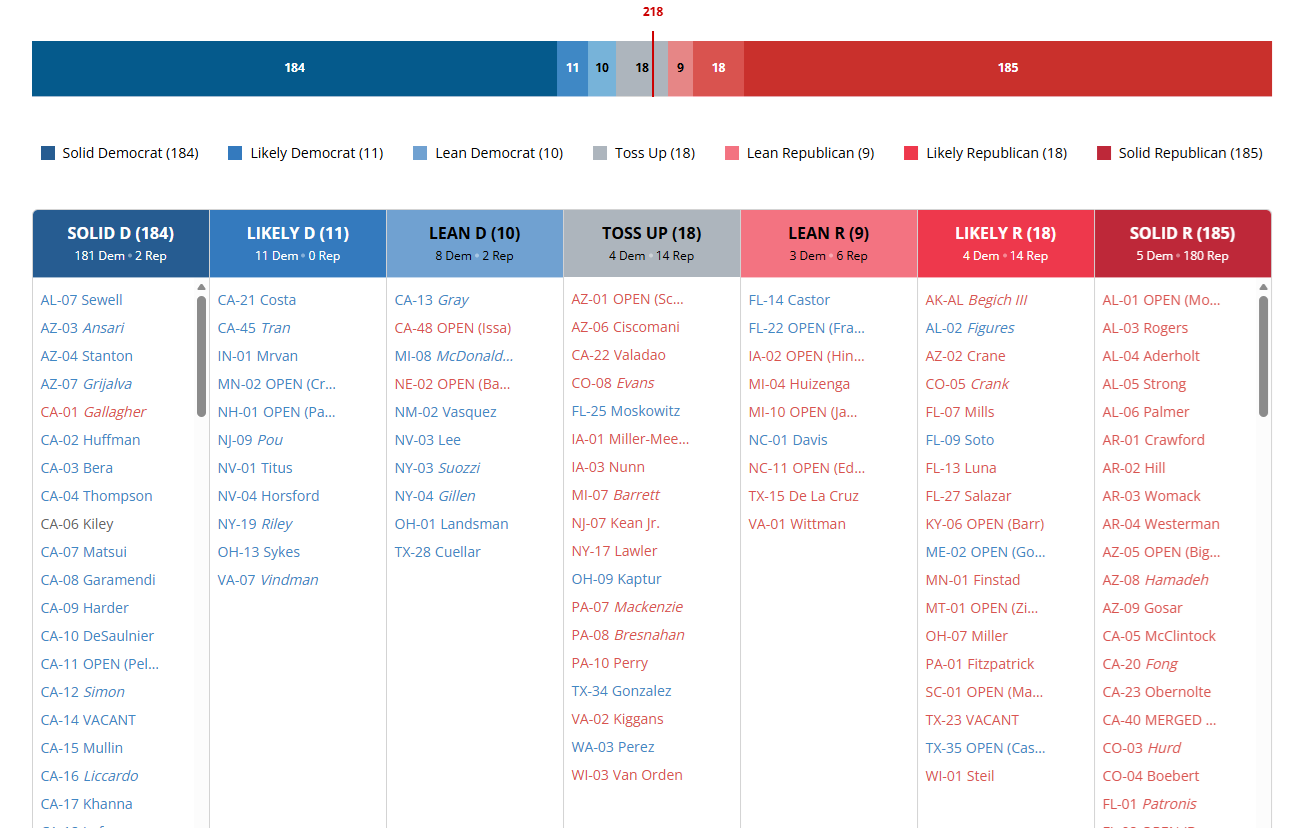Click the Solid D column scroll-up arrow
The image size is (1297, 828).
click(x=202, y=287)
